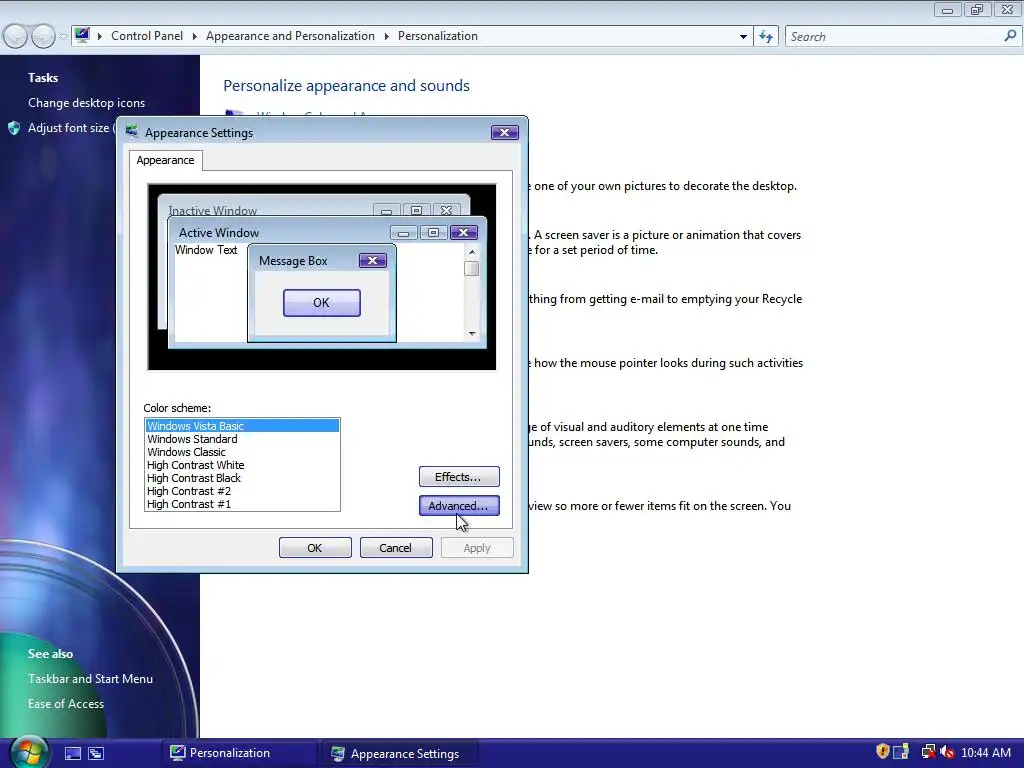
Task: Click the Windows Update tray icon beside shield
Action: pyautogui.click(x=901, y=752)
